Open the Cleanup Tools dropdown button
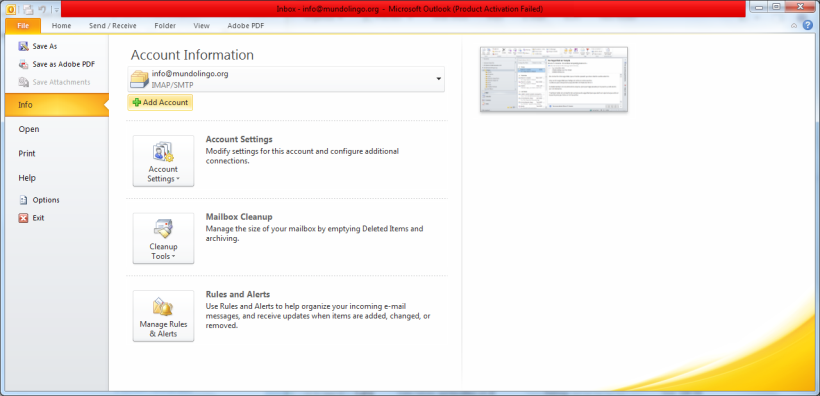Image resolution: width=820 pixels, height=396 pixels. point(163,239)
